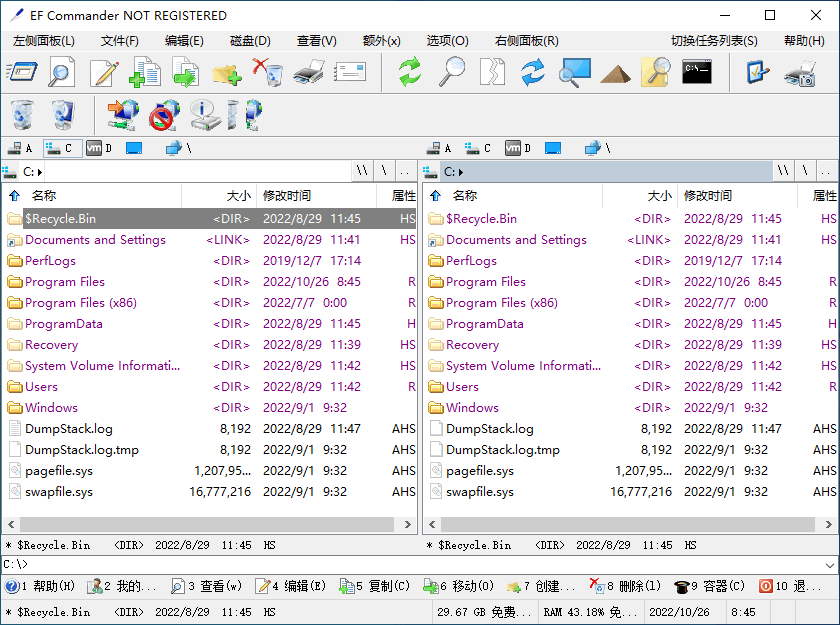Click the disconnect network drive icon
The image size is (840, 625).
(164, 115)
